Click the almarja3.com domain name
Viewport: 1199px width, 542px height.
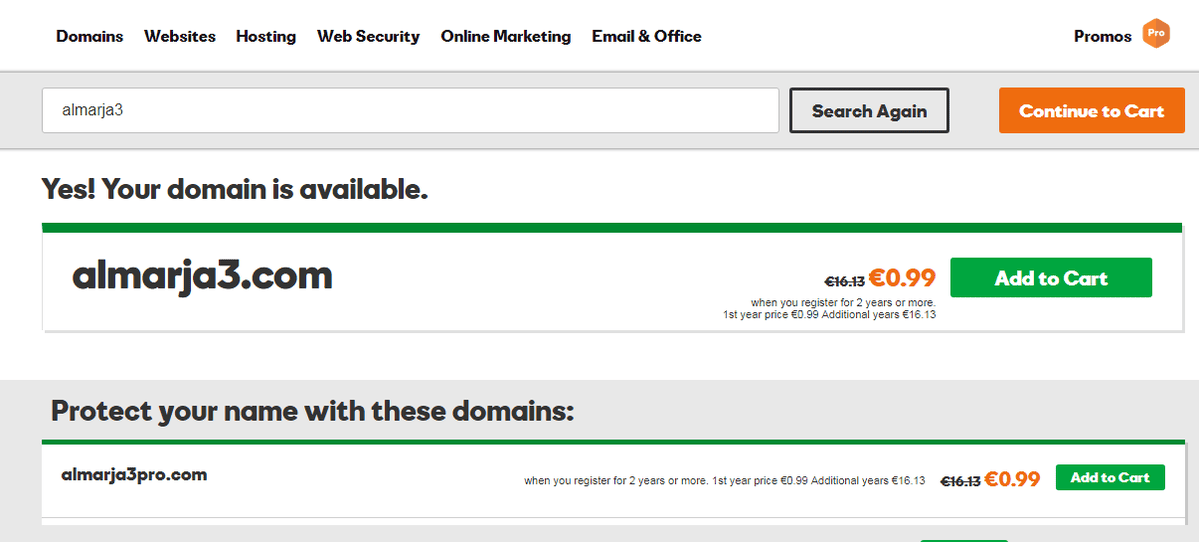point(203,275)
